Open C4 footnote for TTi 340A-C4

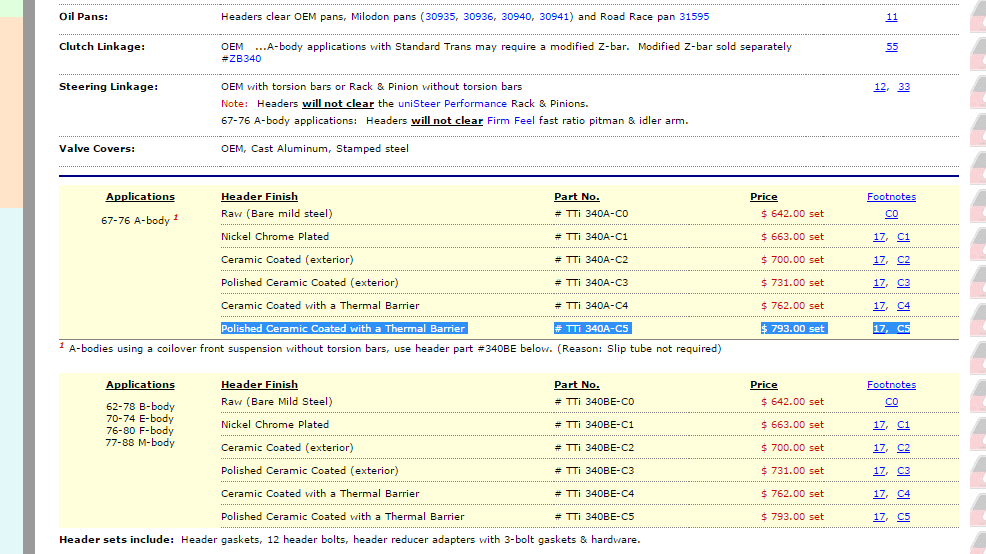click(x=904, y=306)
